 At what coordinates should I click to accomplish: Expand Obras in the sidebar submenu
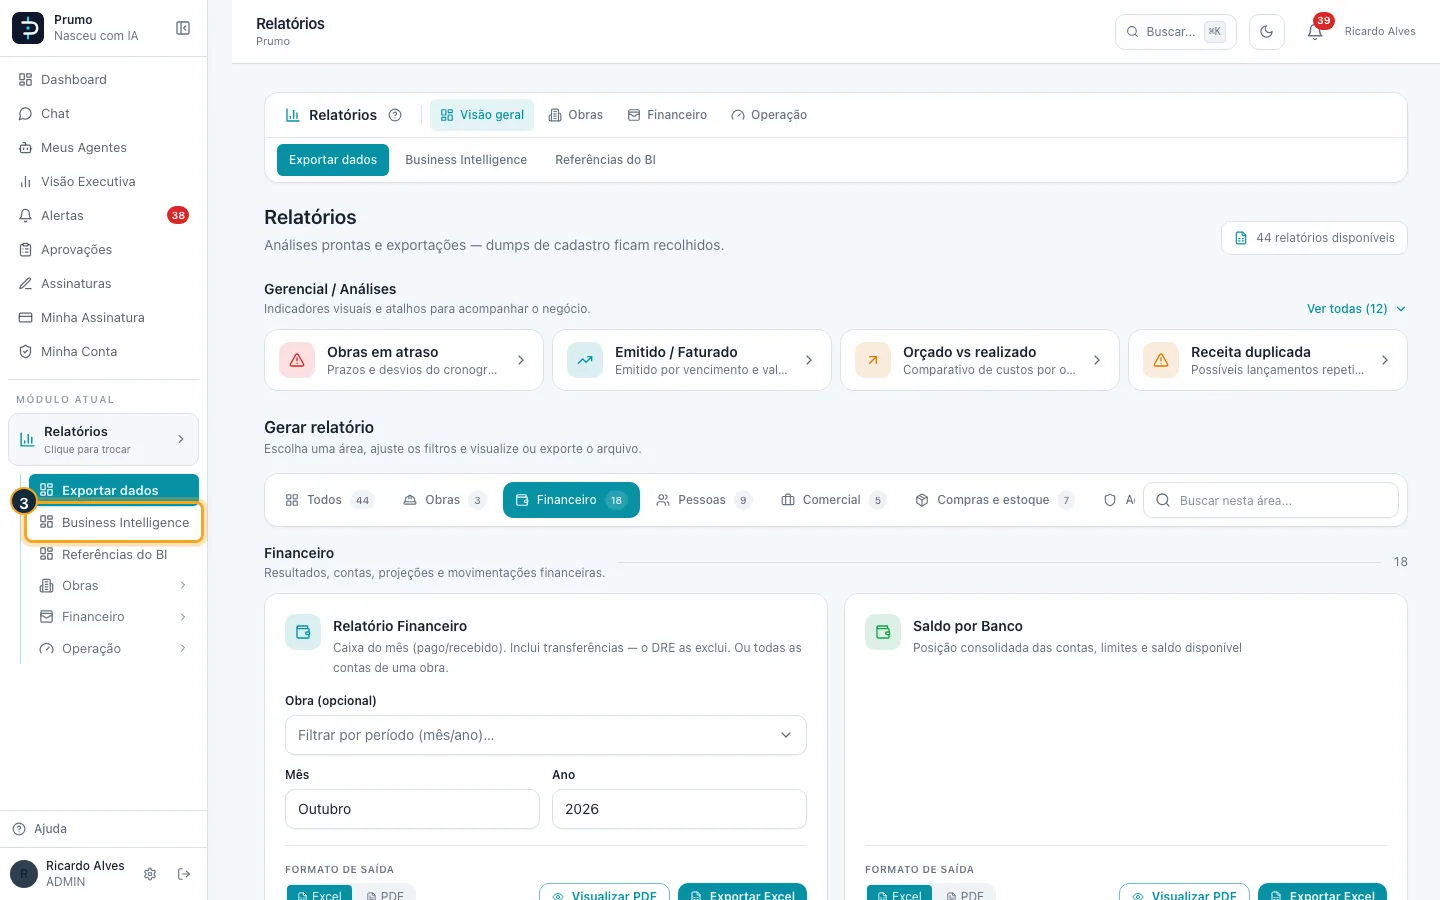point(114,586)
